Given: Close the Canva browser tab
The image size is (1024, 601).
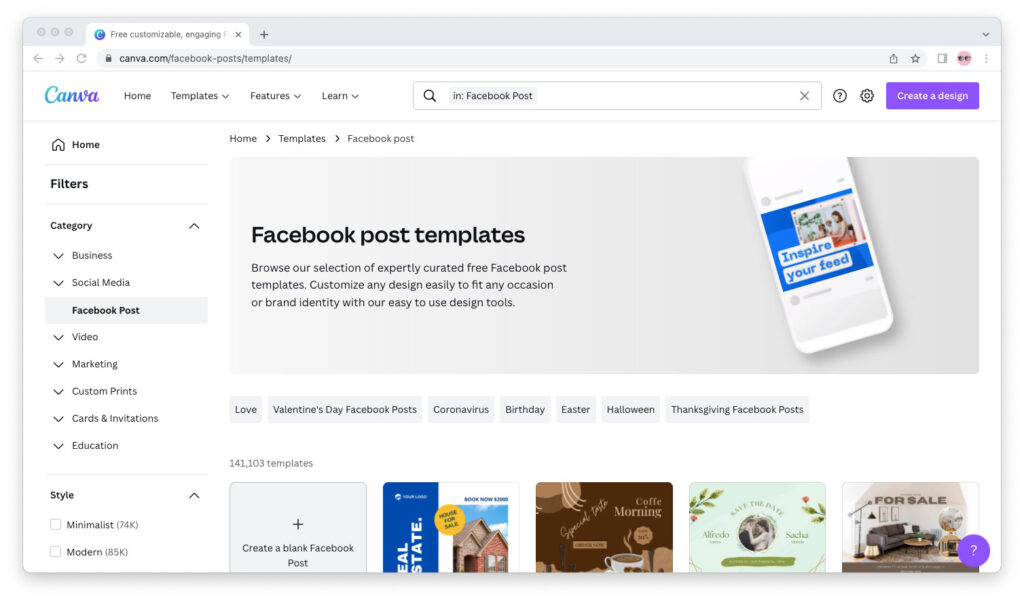Looking at the screenshot, I should pos(238,35).
